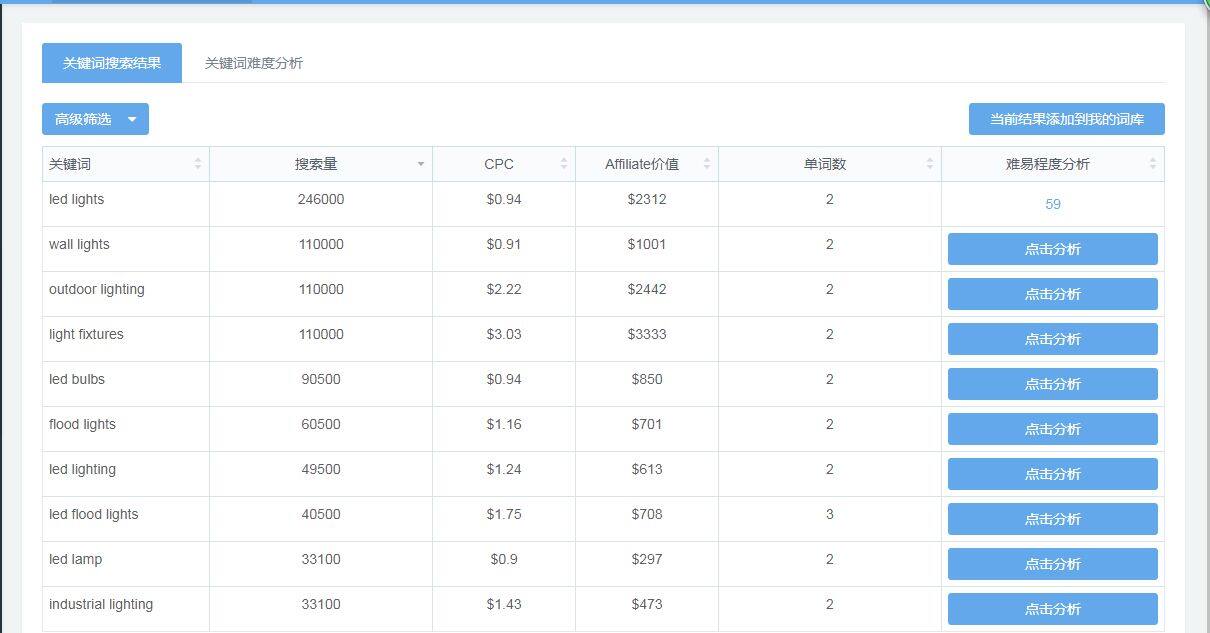Click 点击分析 for industrial lighting
The height and width of the screenshot is (633, 1210).
[1052, 609]
